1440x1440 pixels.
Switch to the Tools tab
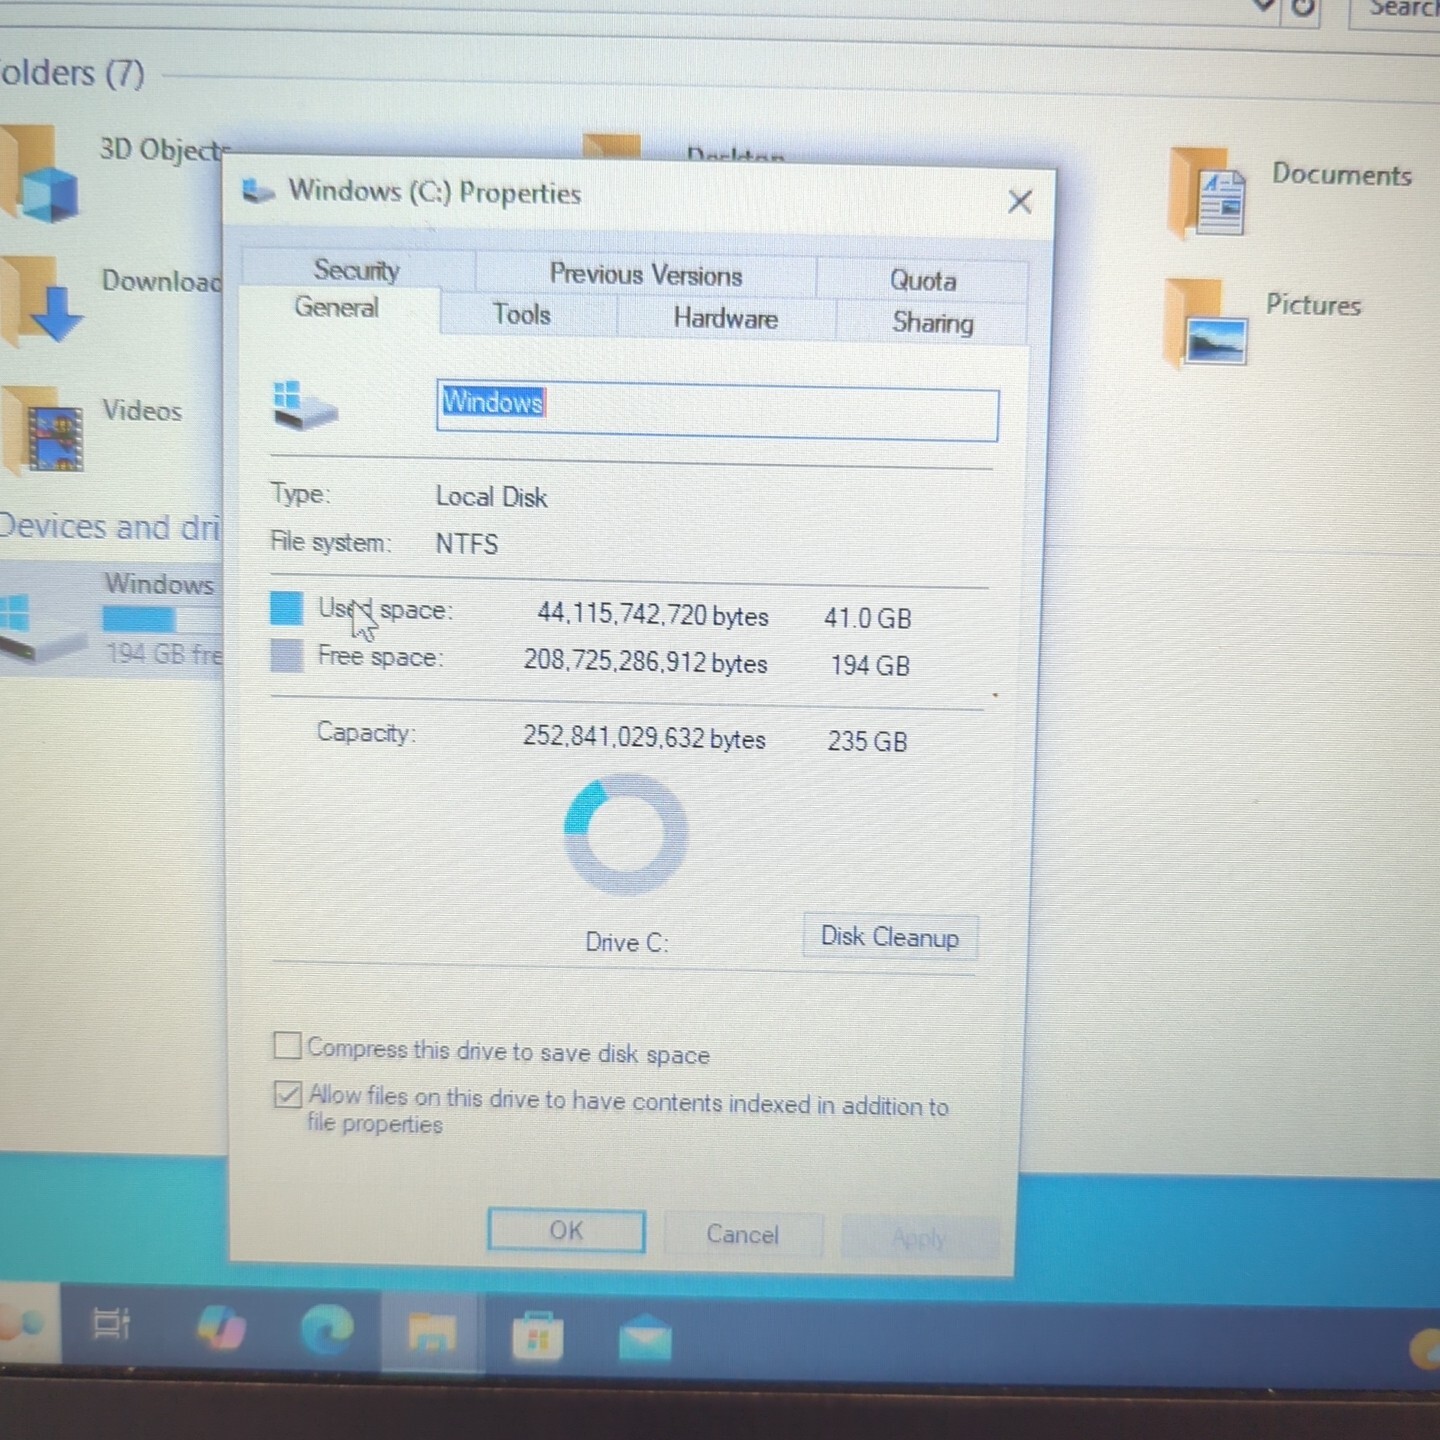click(x=522, y=314)
